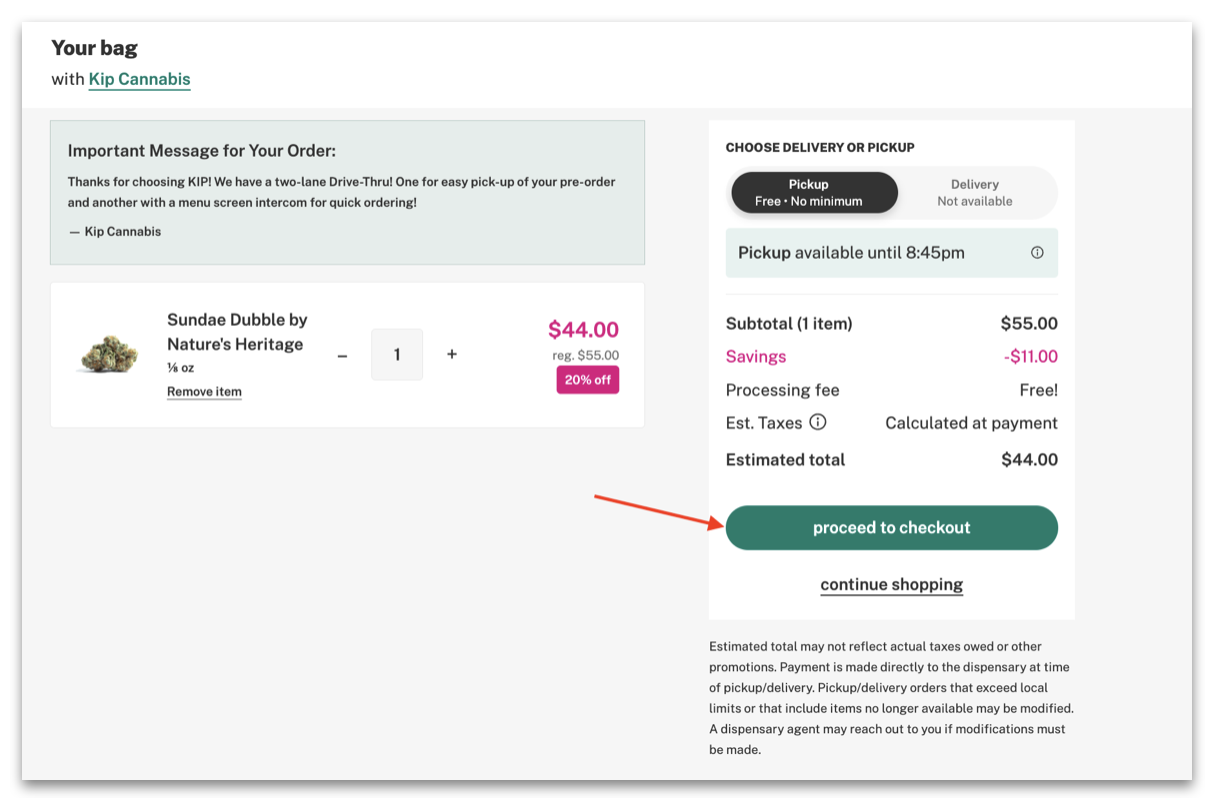Click the Free! processing fee value
This screenshot has height=808, width=1216.
1039,390
